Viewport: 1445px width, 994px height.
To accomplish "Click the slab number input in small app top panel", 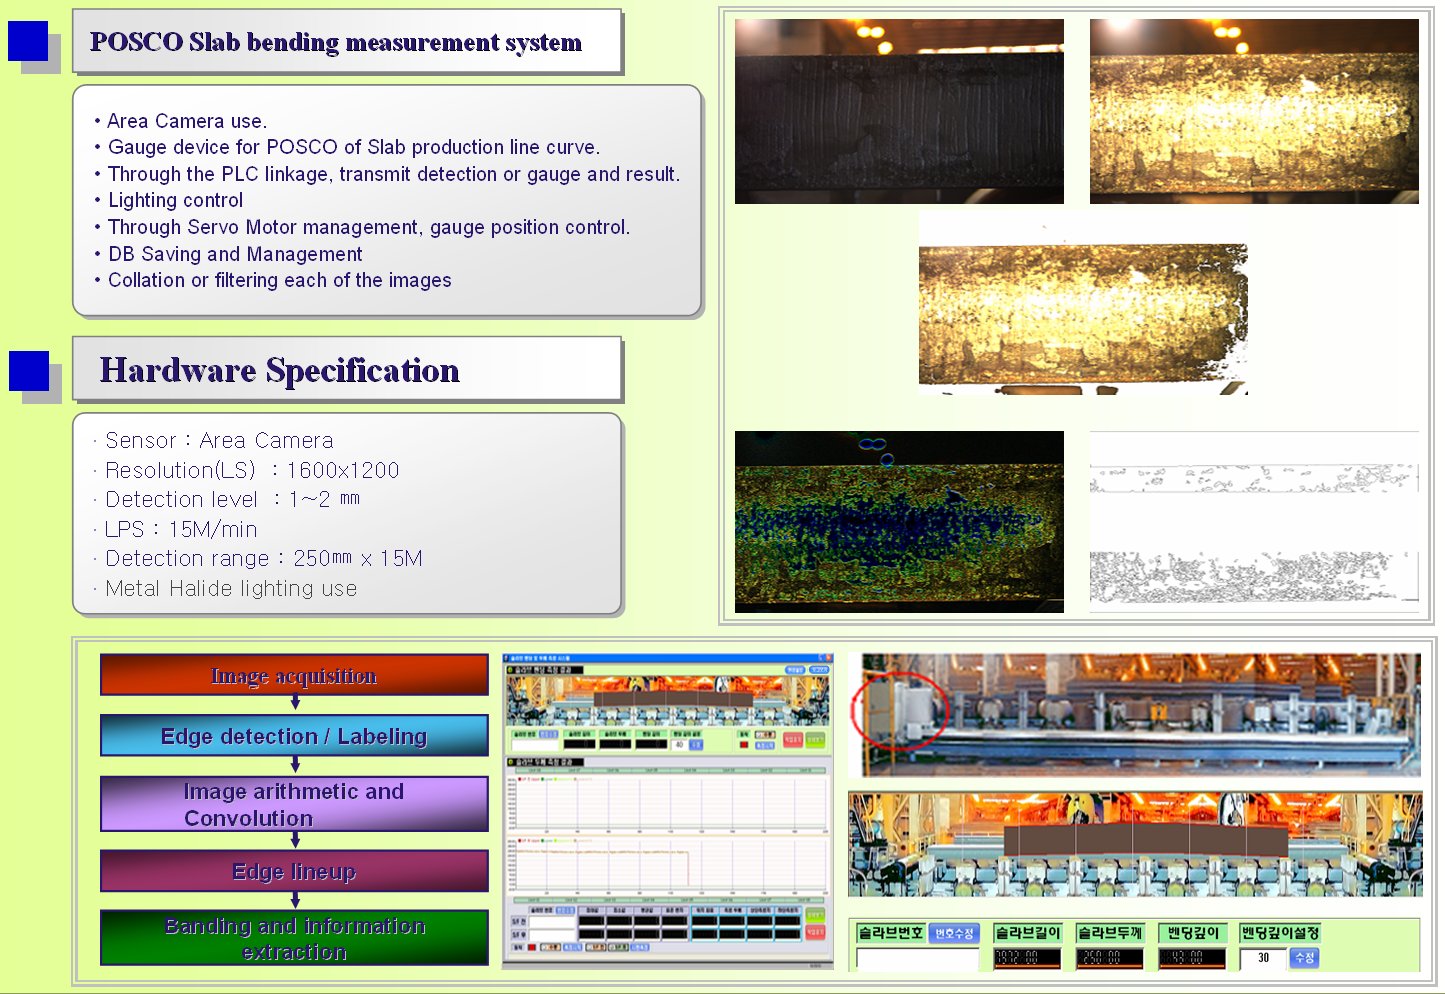I will [x=535, y=745].
